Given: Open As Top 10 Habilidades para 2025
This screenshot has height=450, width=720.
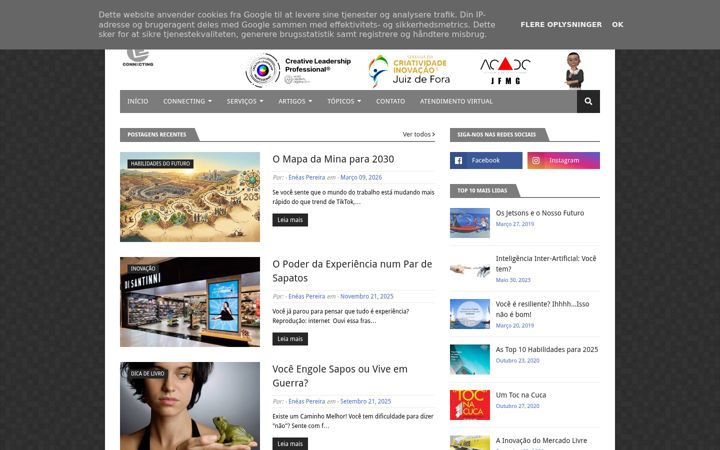Looking at the screenshot, I should (547, 349).
